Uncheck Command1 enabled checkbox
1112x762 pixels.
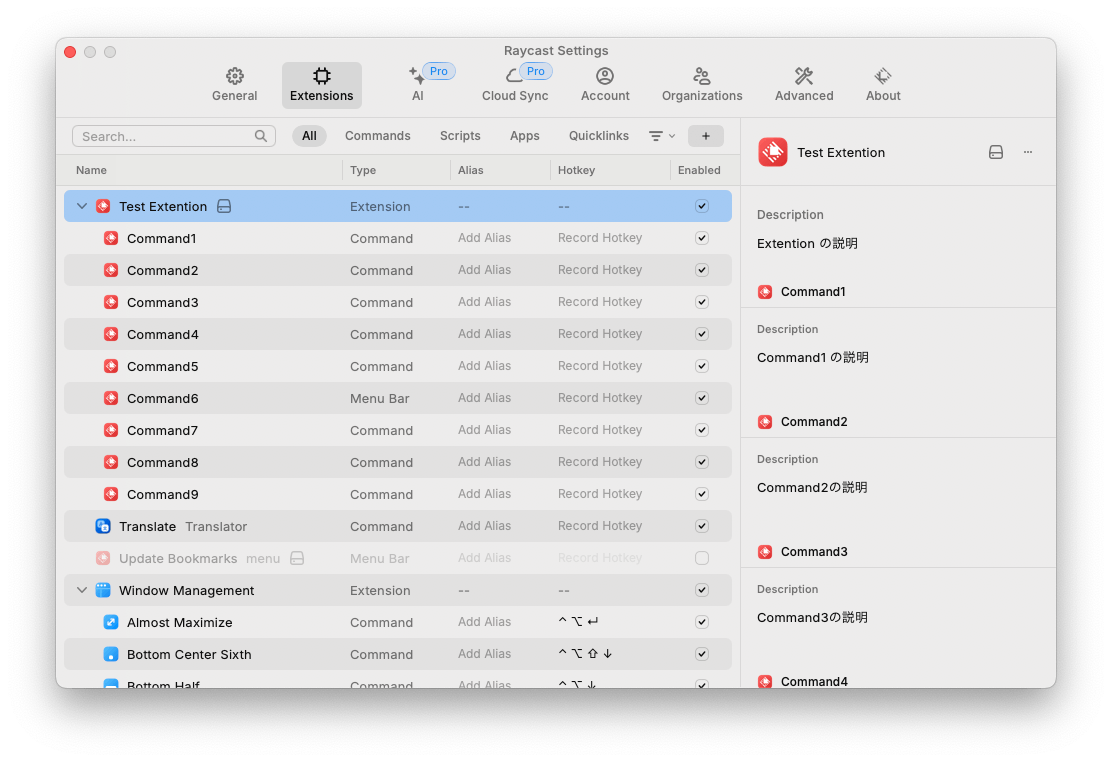coord(701,238)
